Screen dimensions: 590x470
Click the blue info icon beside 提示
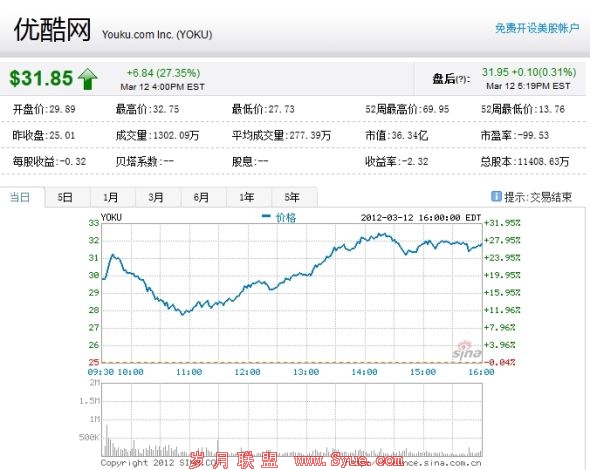click(496, 196)
